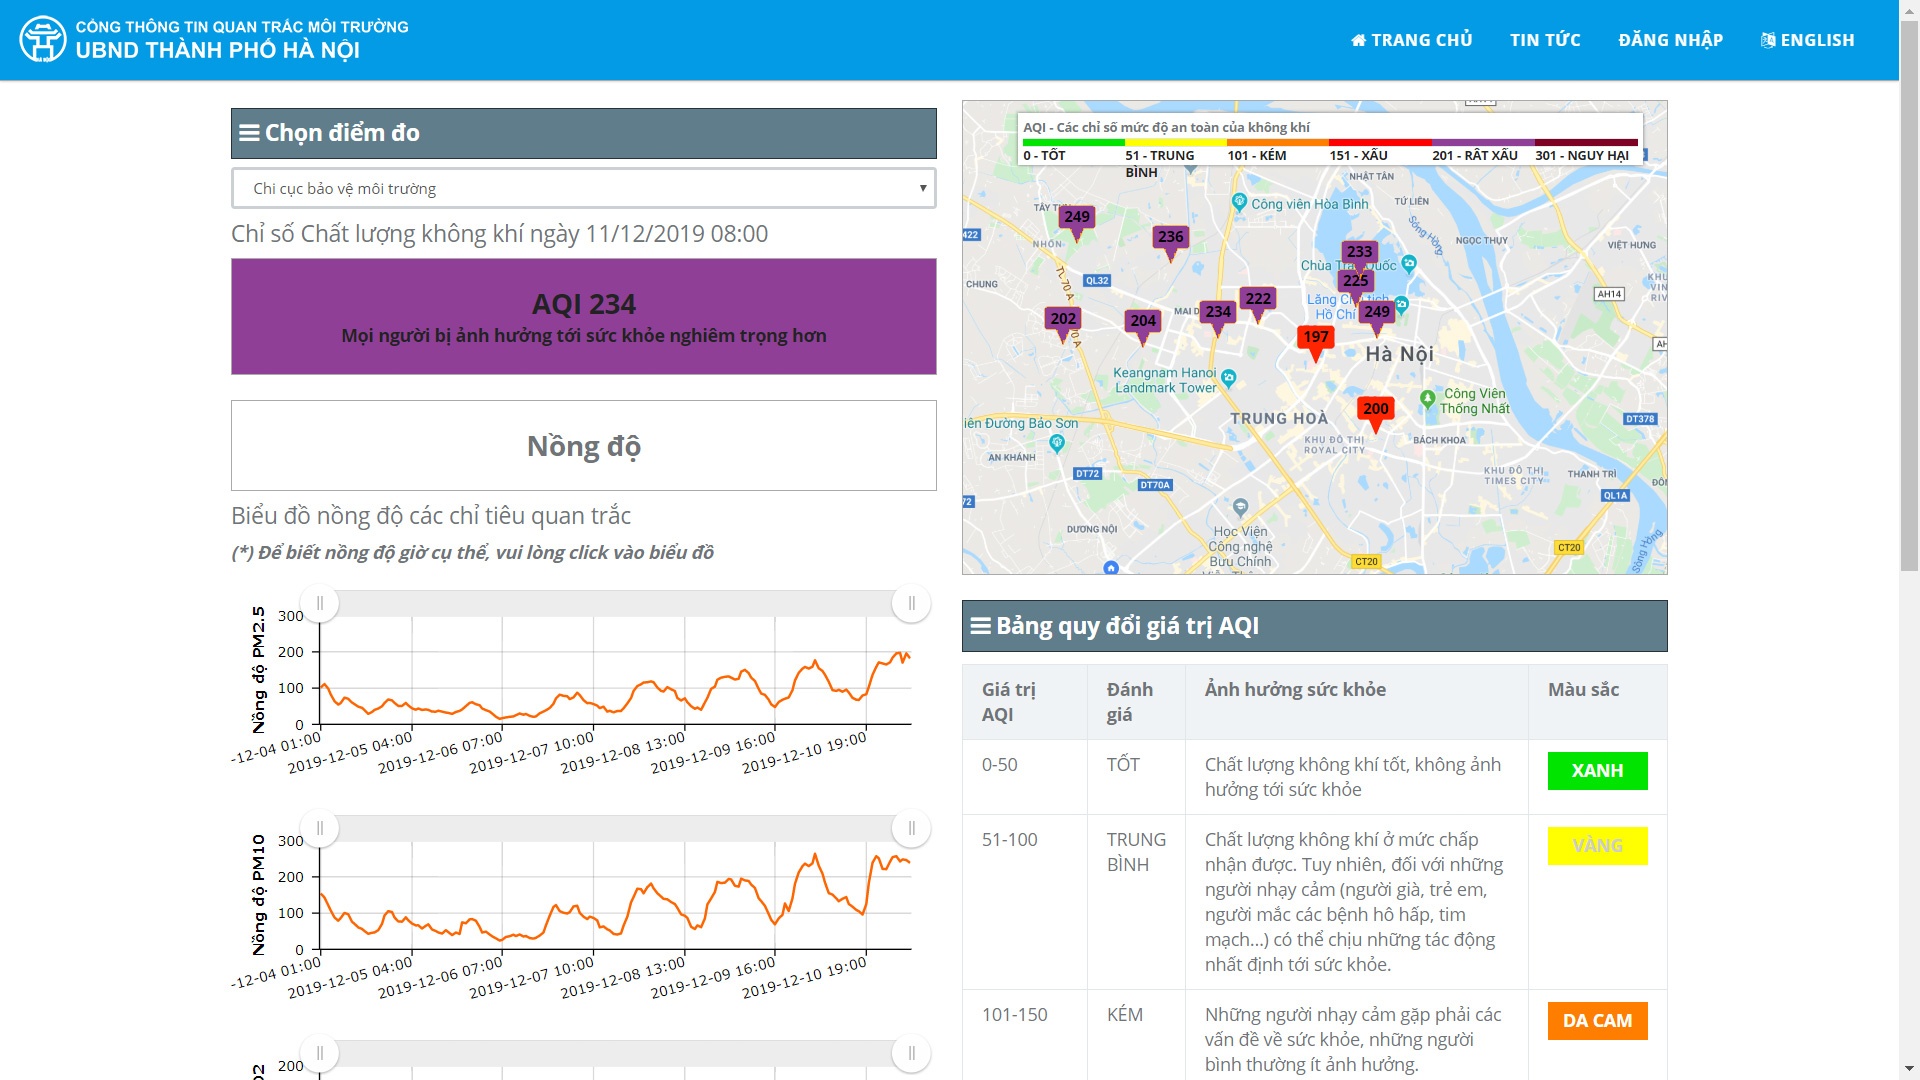Click the PM10 chart right range slider handle
Viewport: 1920px width, 1080px height.
pos(911,828)
